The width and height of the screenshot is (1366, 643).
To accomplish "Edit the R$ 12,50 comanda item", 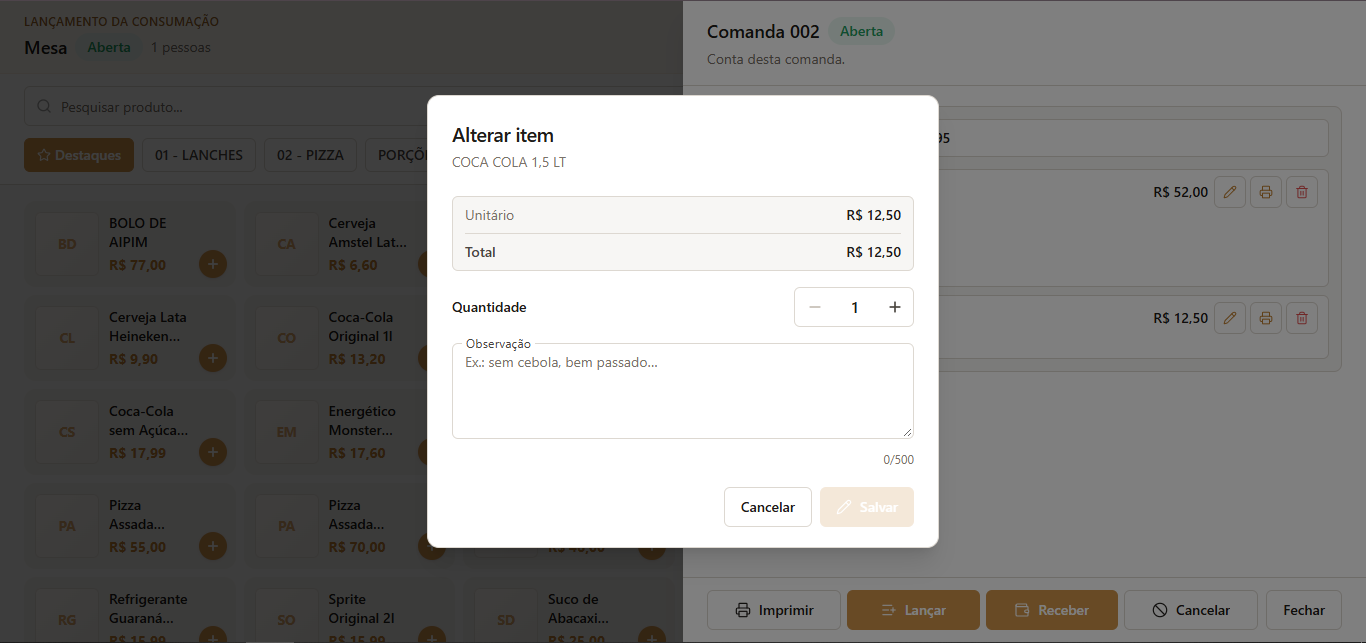I will point(1230,318).
